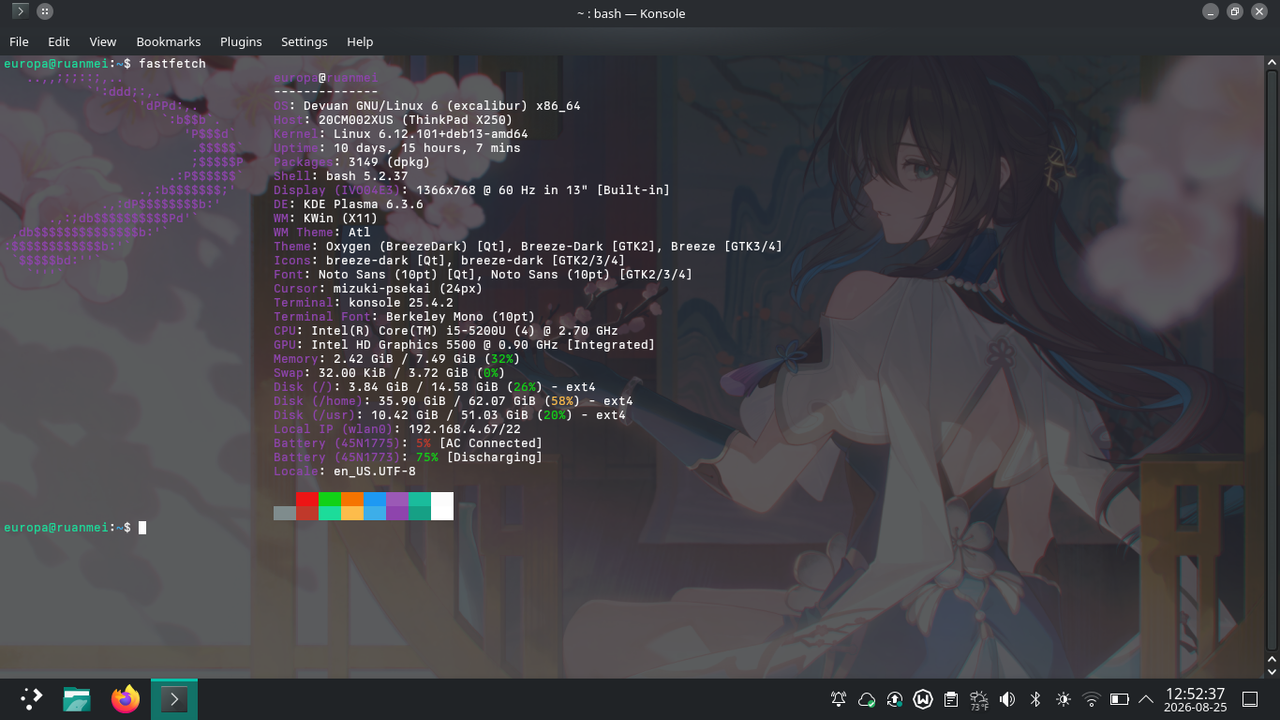Screen dimensions: 1280x720
Task: Open the weather widget showing 73 °F
Action: (x=979, y=699)
